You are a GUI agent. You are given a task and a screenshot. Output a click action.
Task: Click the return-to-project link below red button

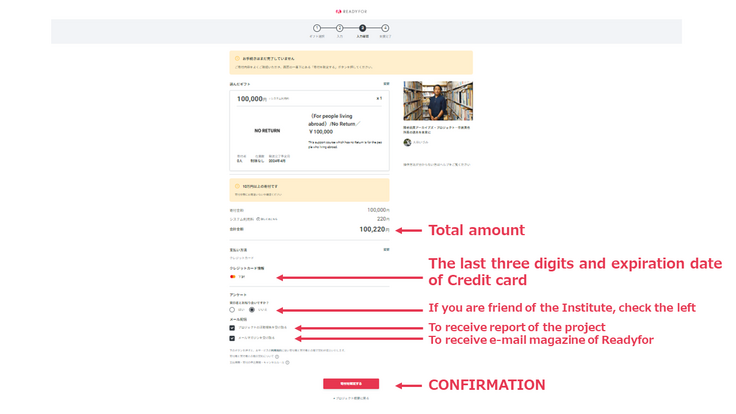[x=351, y=399]
